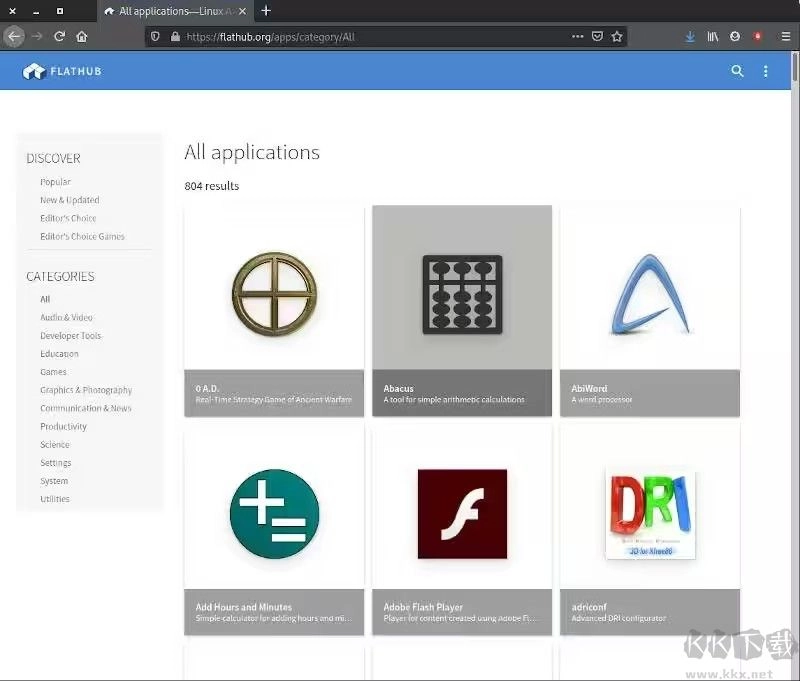Bookmark this page with the star
Viewport: 800px width, 681px height.
point(617,36)
